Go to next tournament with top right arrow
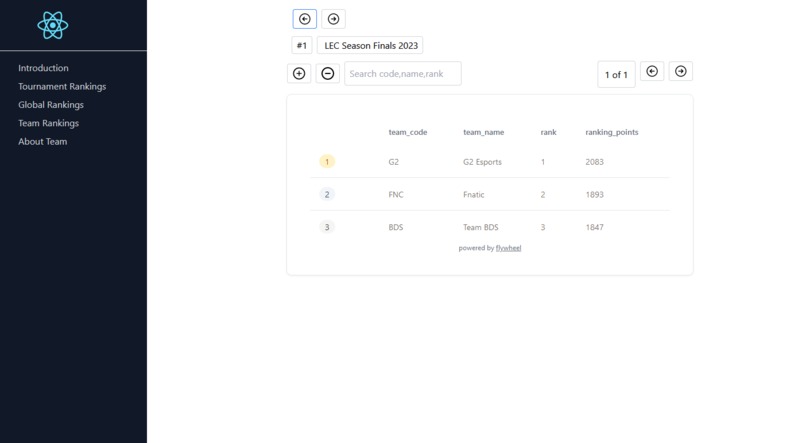 [x=334, y=19]
